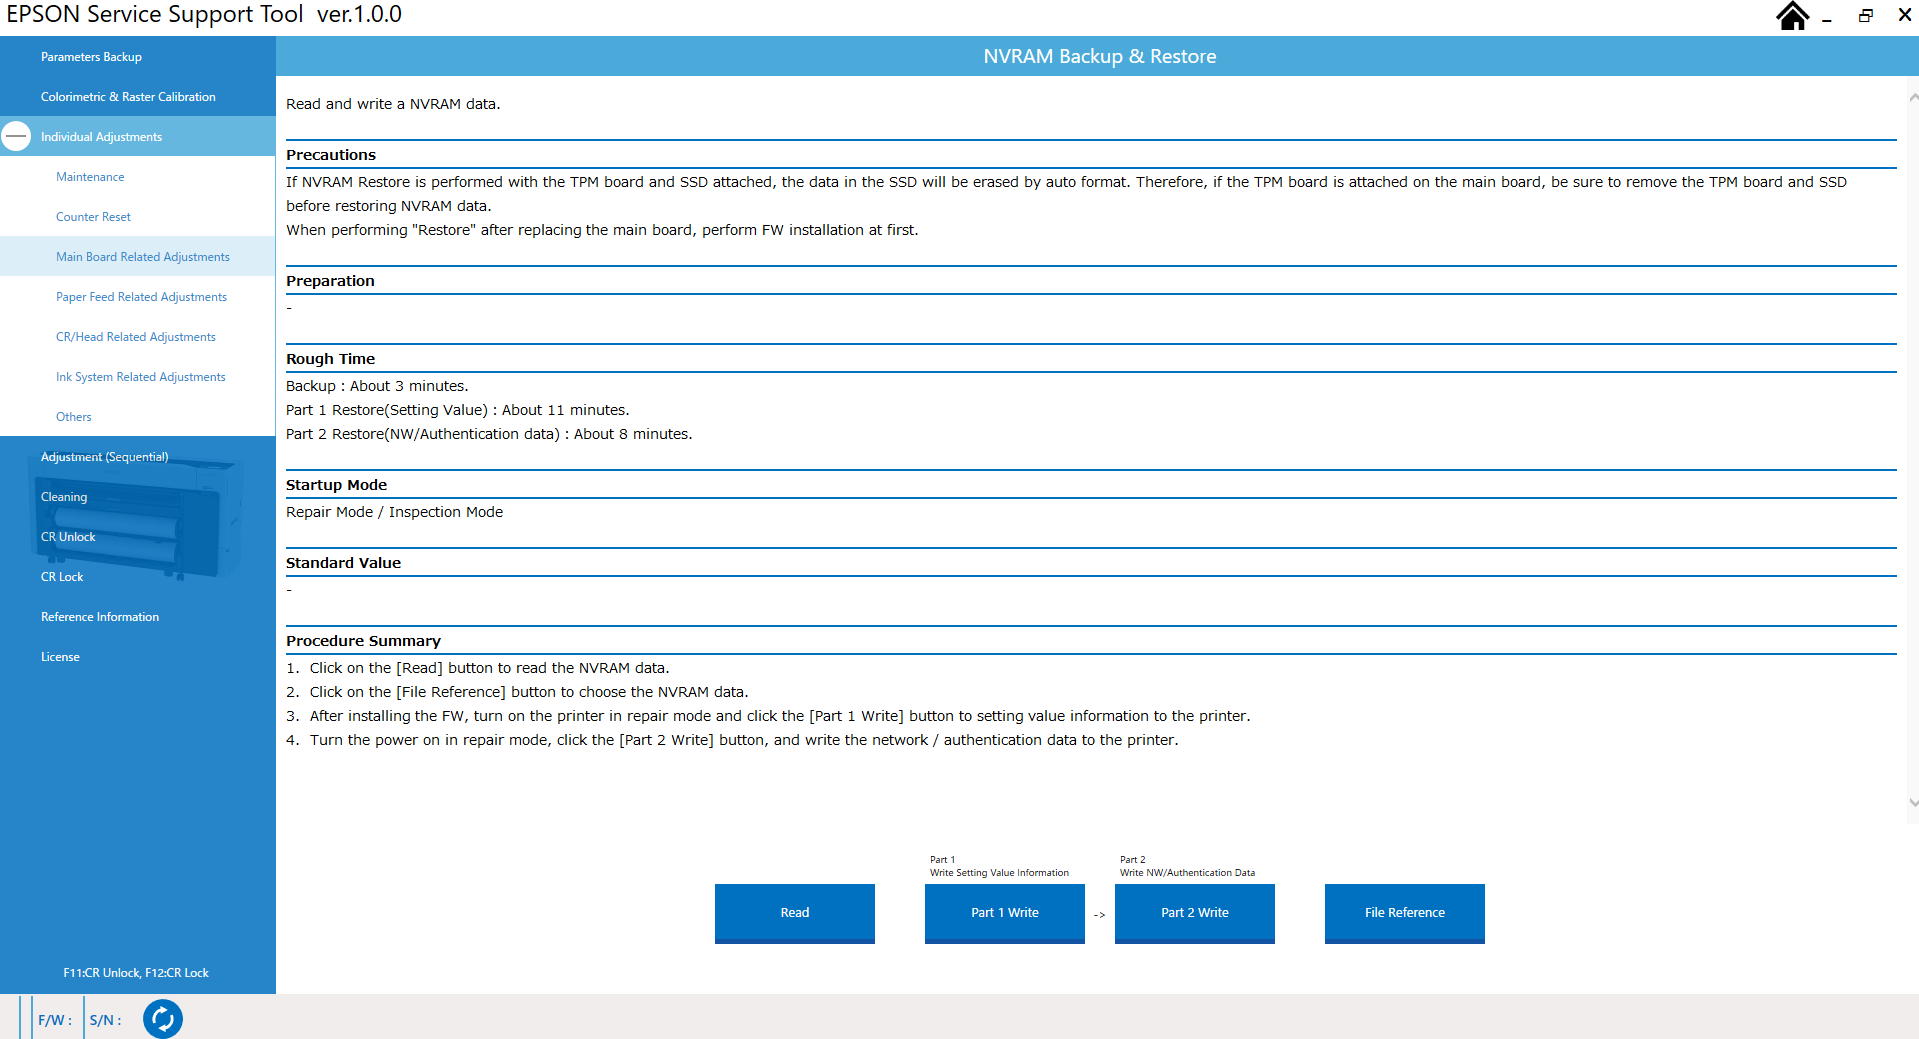Click the Procedure Summary heading

coord(363,641)
